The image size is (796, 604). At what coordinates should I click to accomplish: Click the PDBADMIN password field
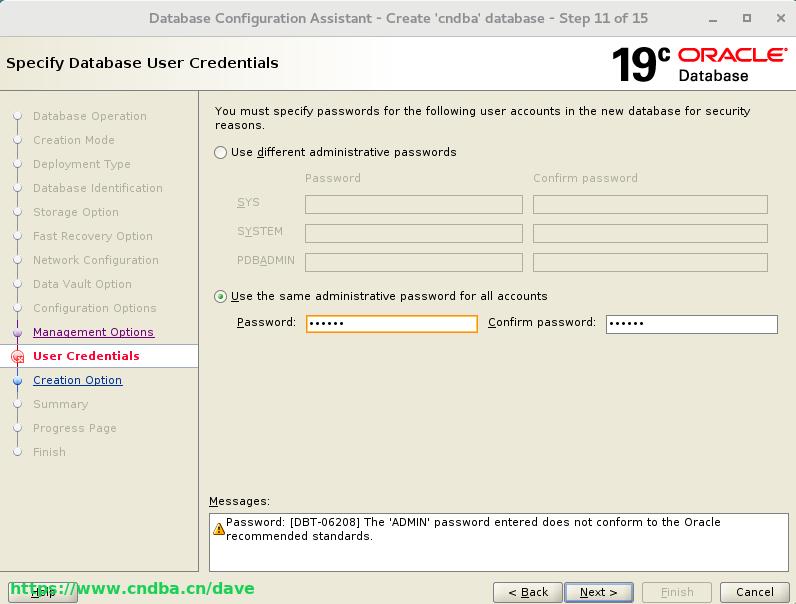(x=414, y=262)
